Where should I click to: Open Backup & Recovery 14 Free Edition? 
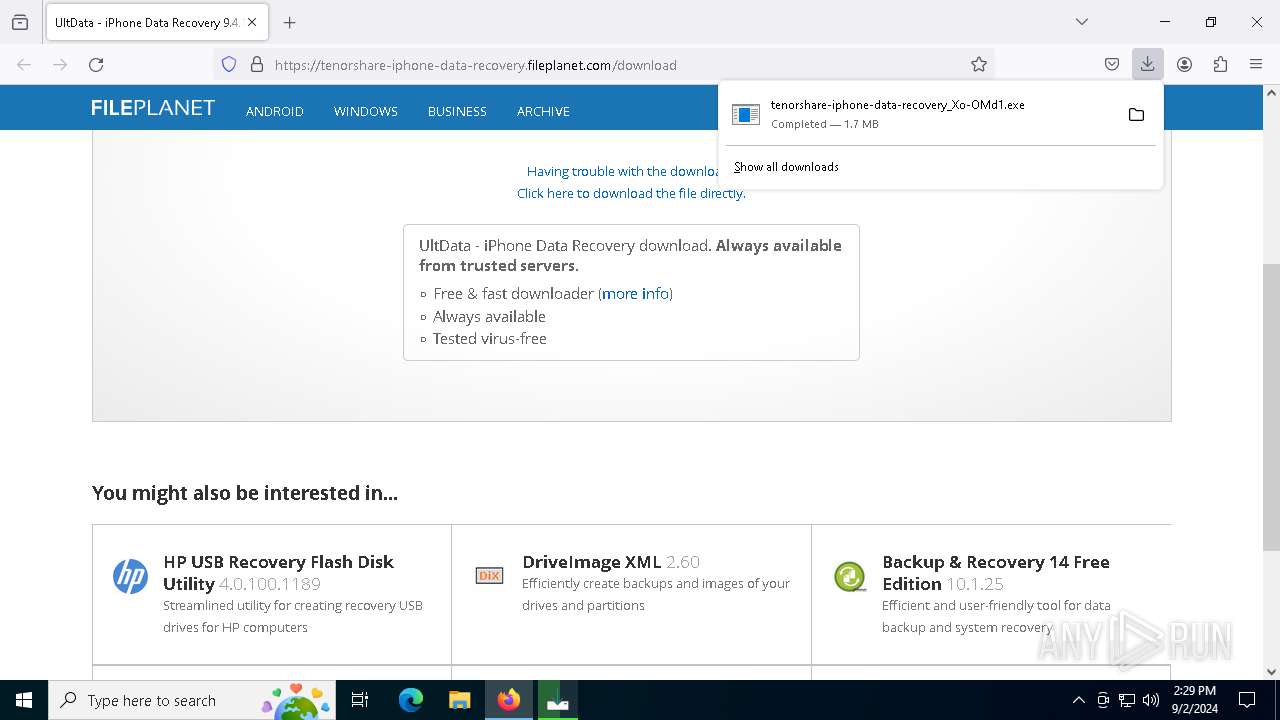tap(996, 572)
